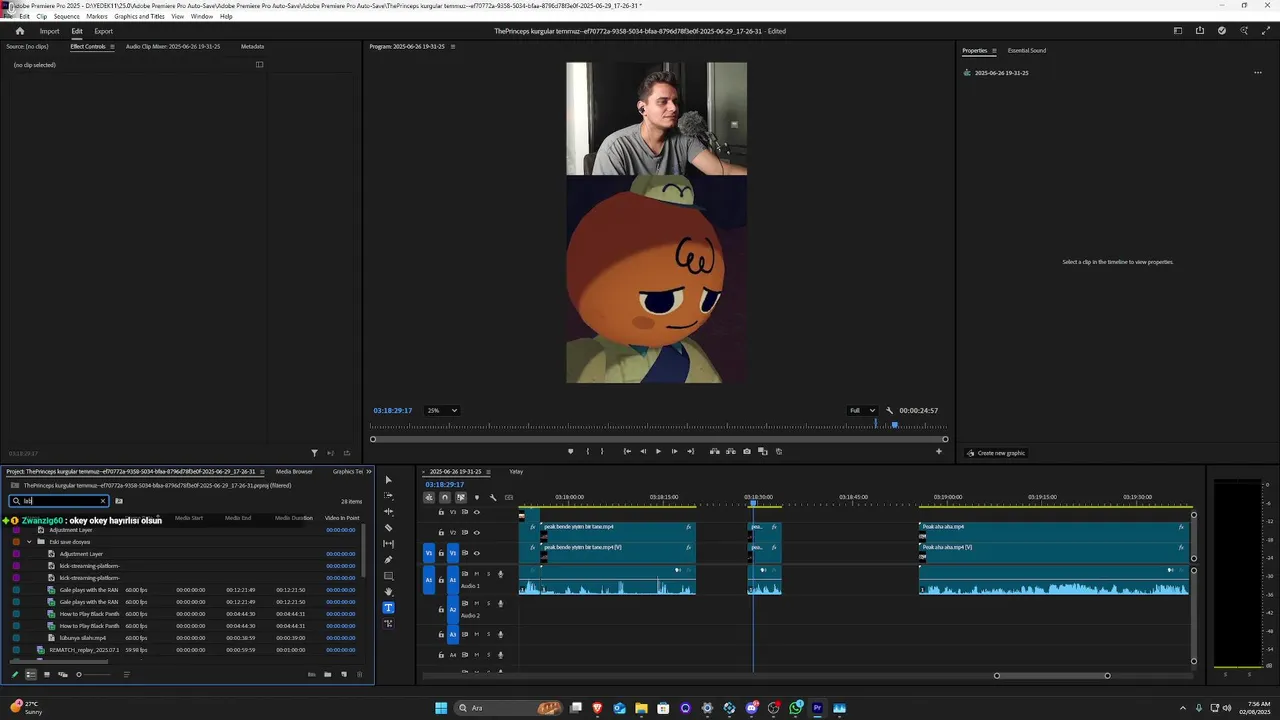
Task: Switch Project panel to Icon View
Action: pyautogui.click(x=46, y=675)
